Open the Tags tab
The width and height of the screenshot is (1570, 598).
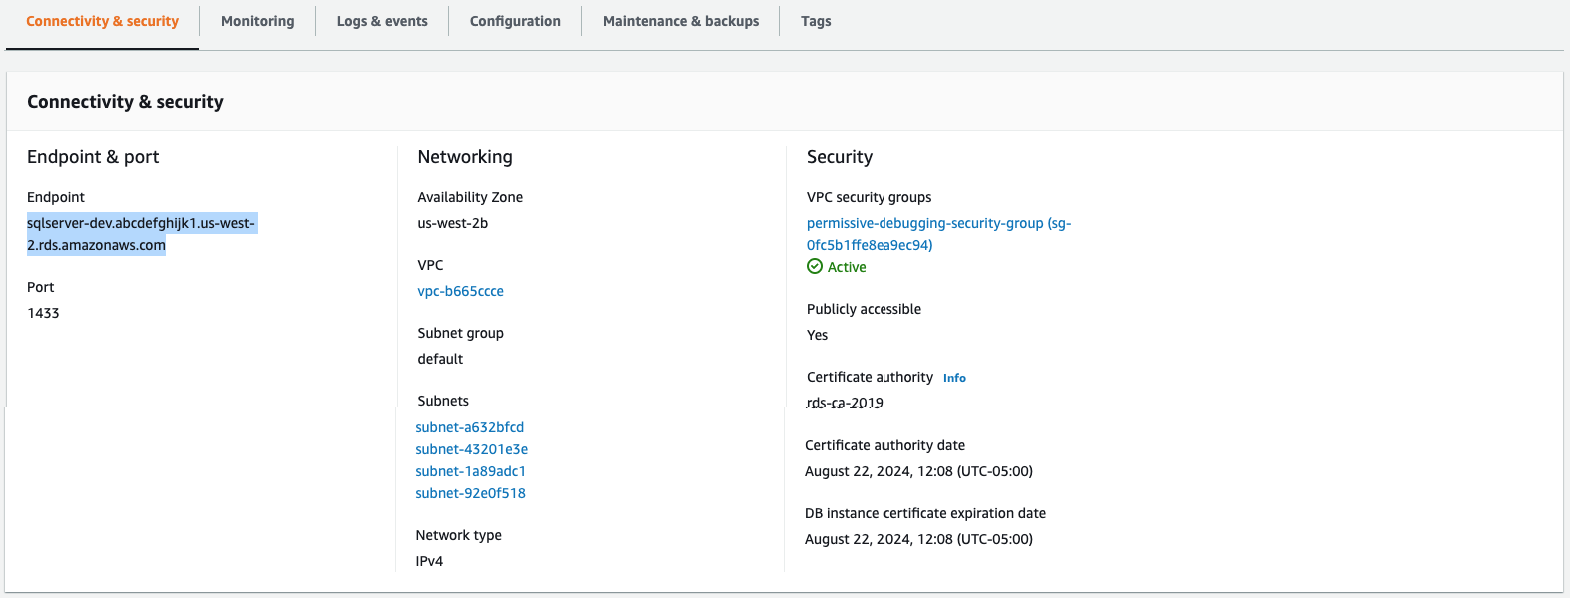(816, 21)
